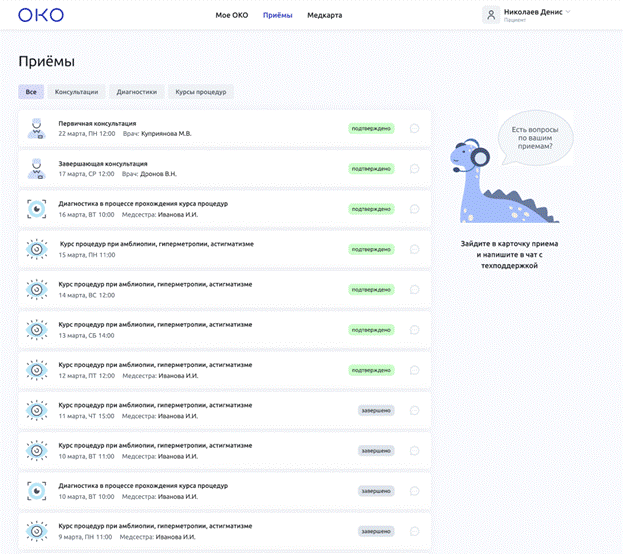Click doctor icon of Первичная консультация

pyautogui.click(x=36, y=128)
